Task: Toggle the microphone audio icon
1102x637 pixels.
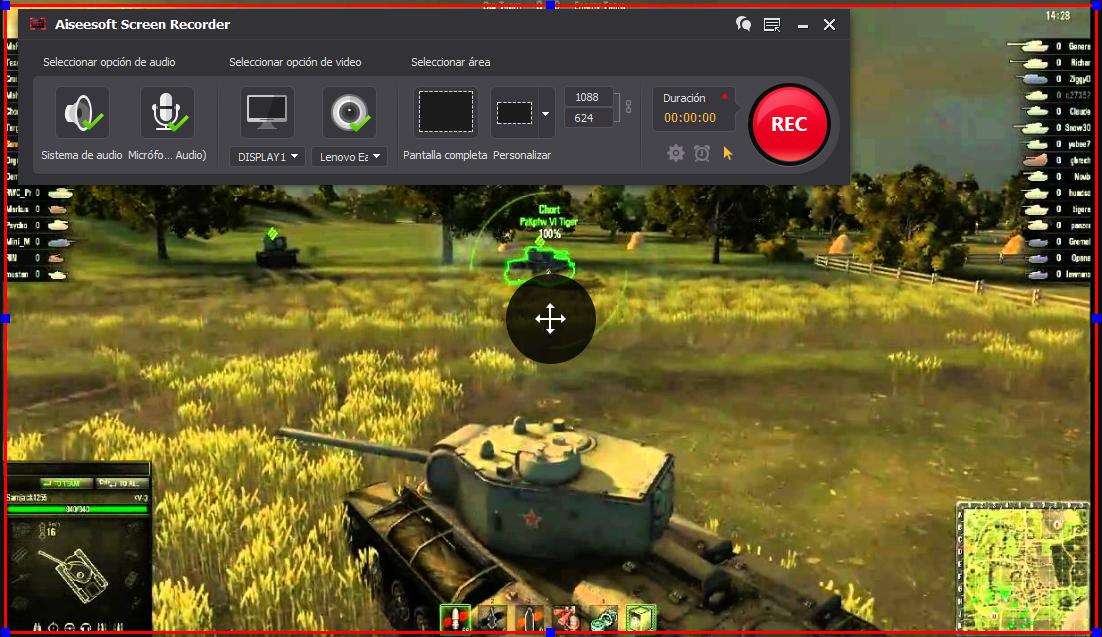Action: 167,112
